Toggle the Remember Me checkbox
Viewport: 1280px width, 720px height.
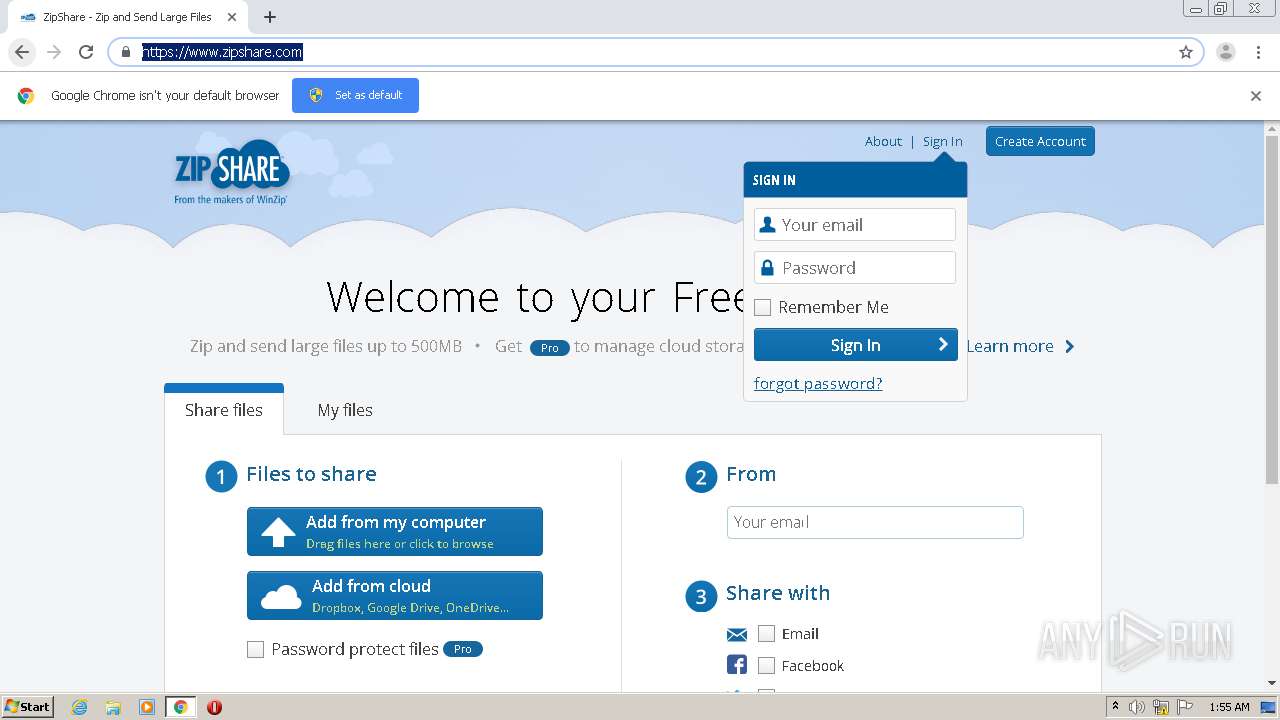[x=763, y=307]
